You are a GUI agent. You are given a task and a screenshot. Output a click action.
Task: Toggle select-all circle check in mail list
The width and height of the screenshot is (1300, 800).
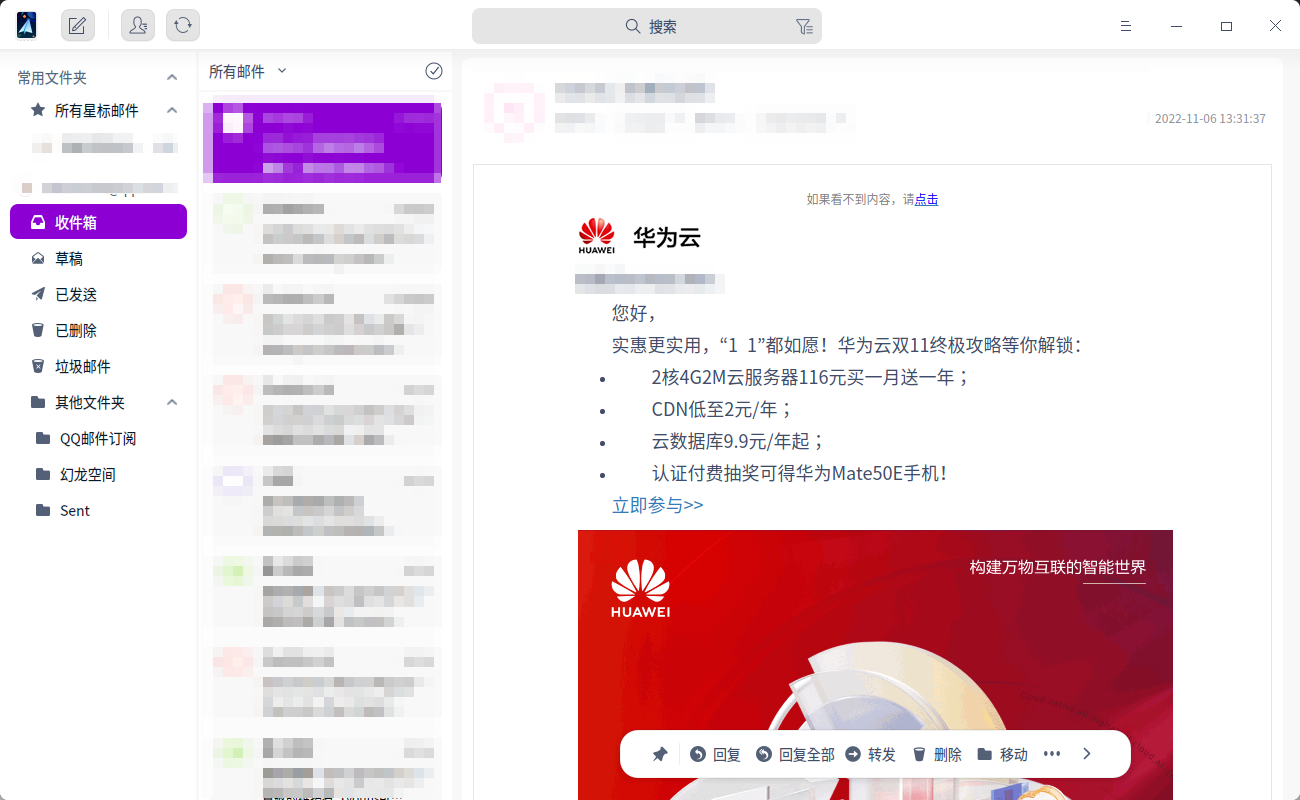[x=434, y=71]
